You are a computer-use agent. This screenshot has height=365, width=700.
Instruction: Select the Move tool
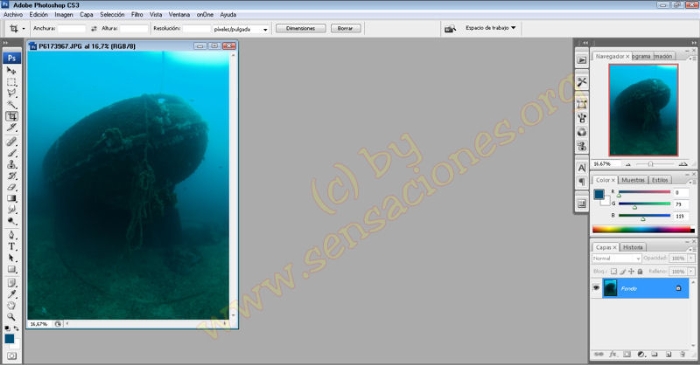click(x=12, y=71)
